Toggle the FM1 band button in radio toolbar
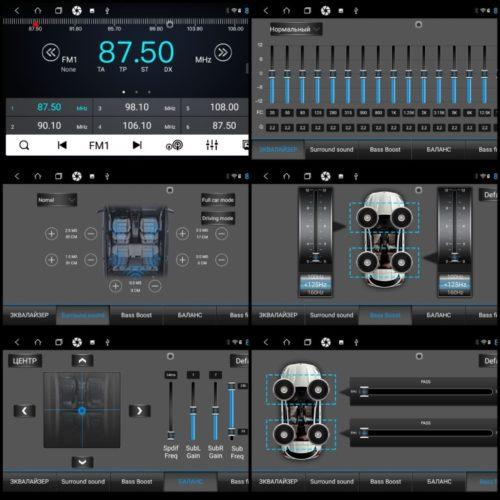 point(99,145)
